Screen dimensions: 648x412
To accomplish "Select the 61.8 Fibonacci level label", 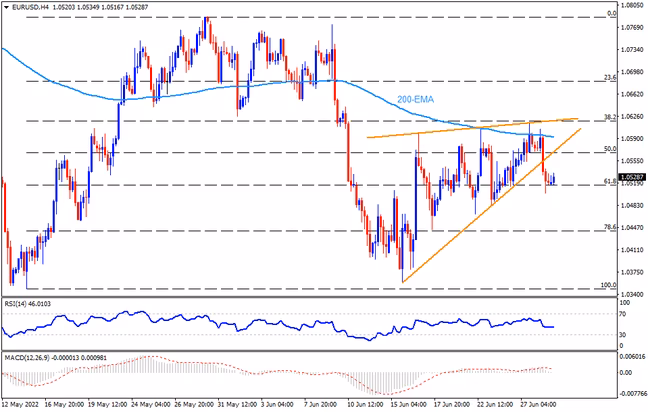I will (610, 181).
